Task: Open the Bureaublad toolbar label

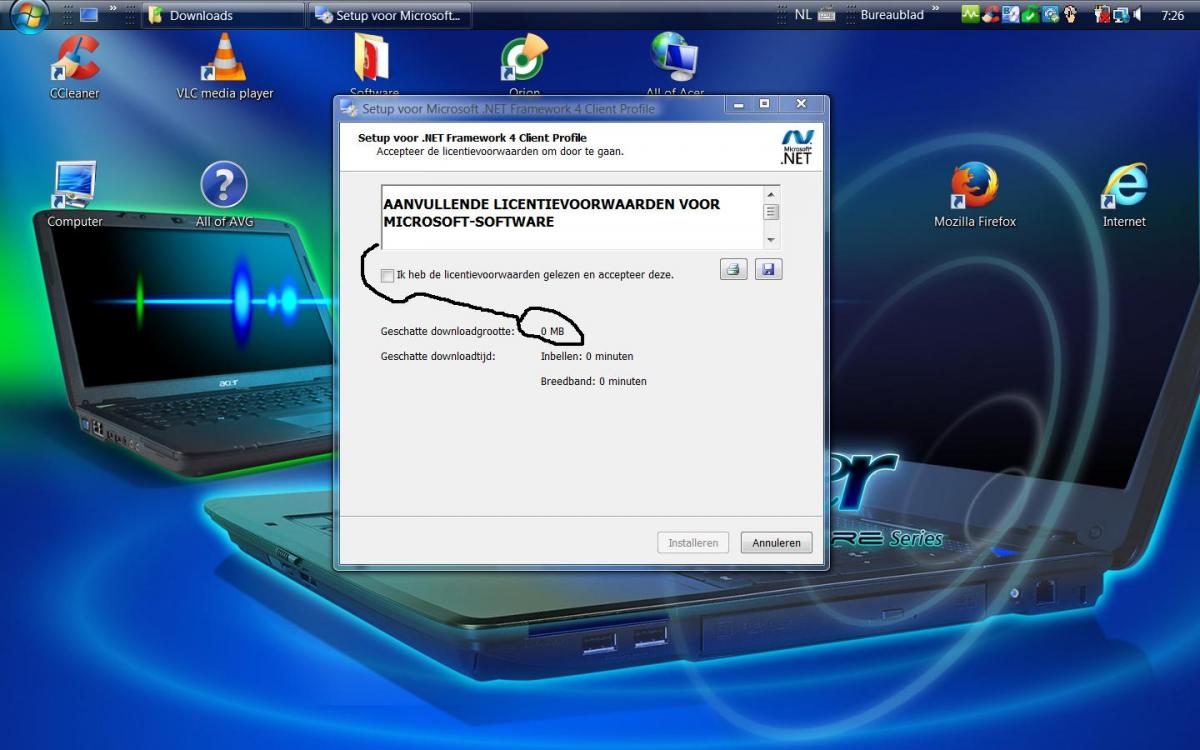Action: tap(893, 15)
